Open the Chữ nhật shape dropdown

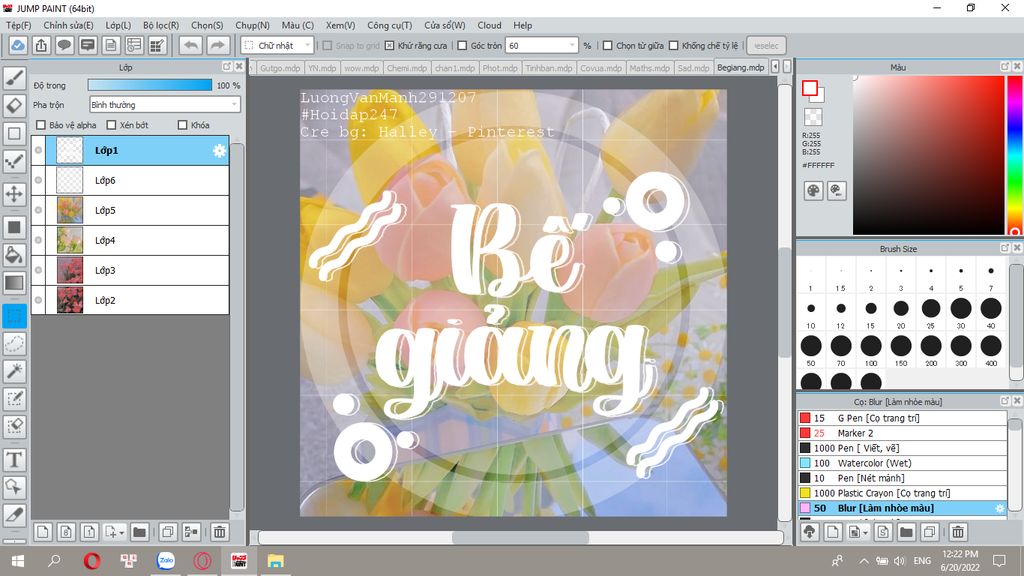pos(278,46)
